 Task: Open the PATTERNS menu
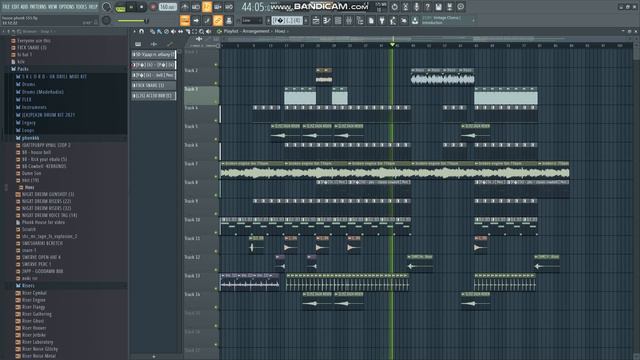[38, 7]
